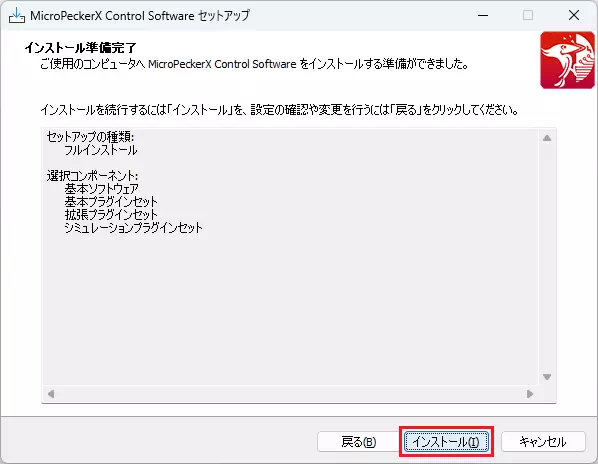This screenshot has width=598, height=464.
Task: Click the summary box's scroll up arrow
Action: pos(547,138)
